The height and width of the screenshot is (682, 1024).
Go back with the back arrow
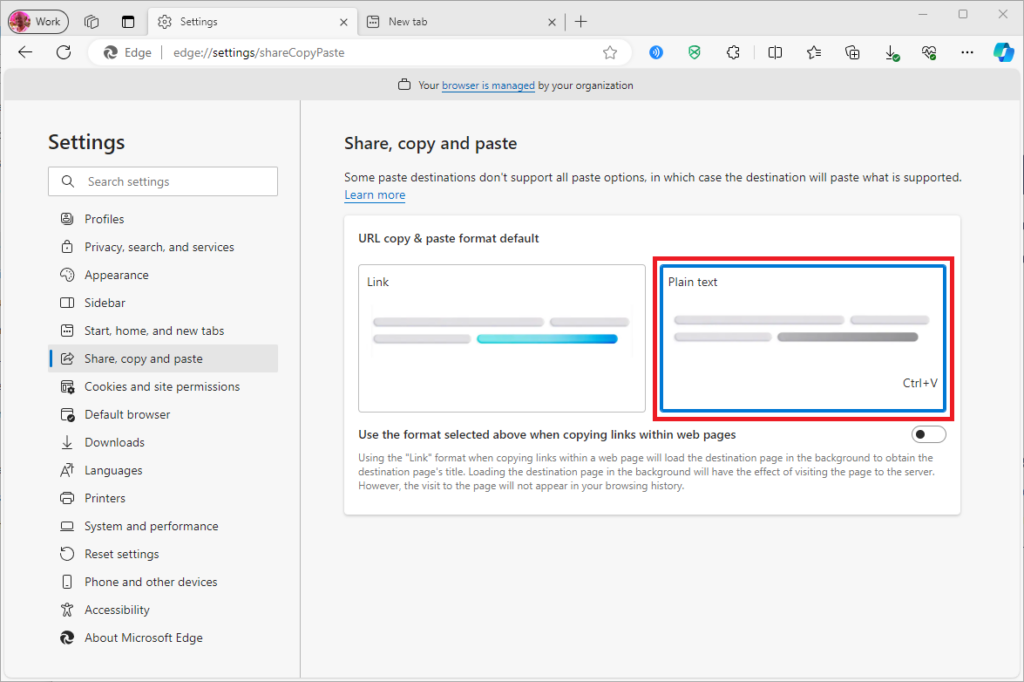tap(25, 52)
